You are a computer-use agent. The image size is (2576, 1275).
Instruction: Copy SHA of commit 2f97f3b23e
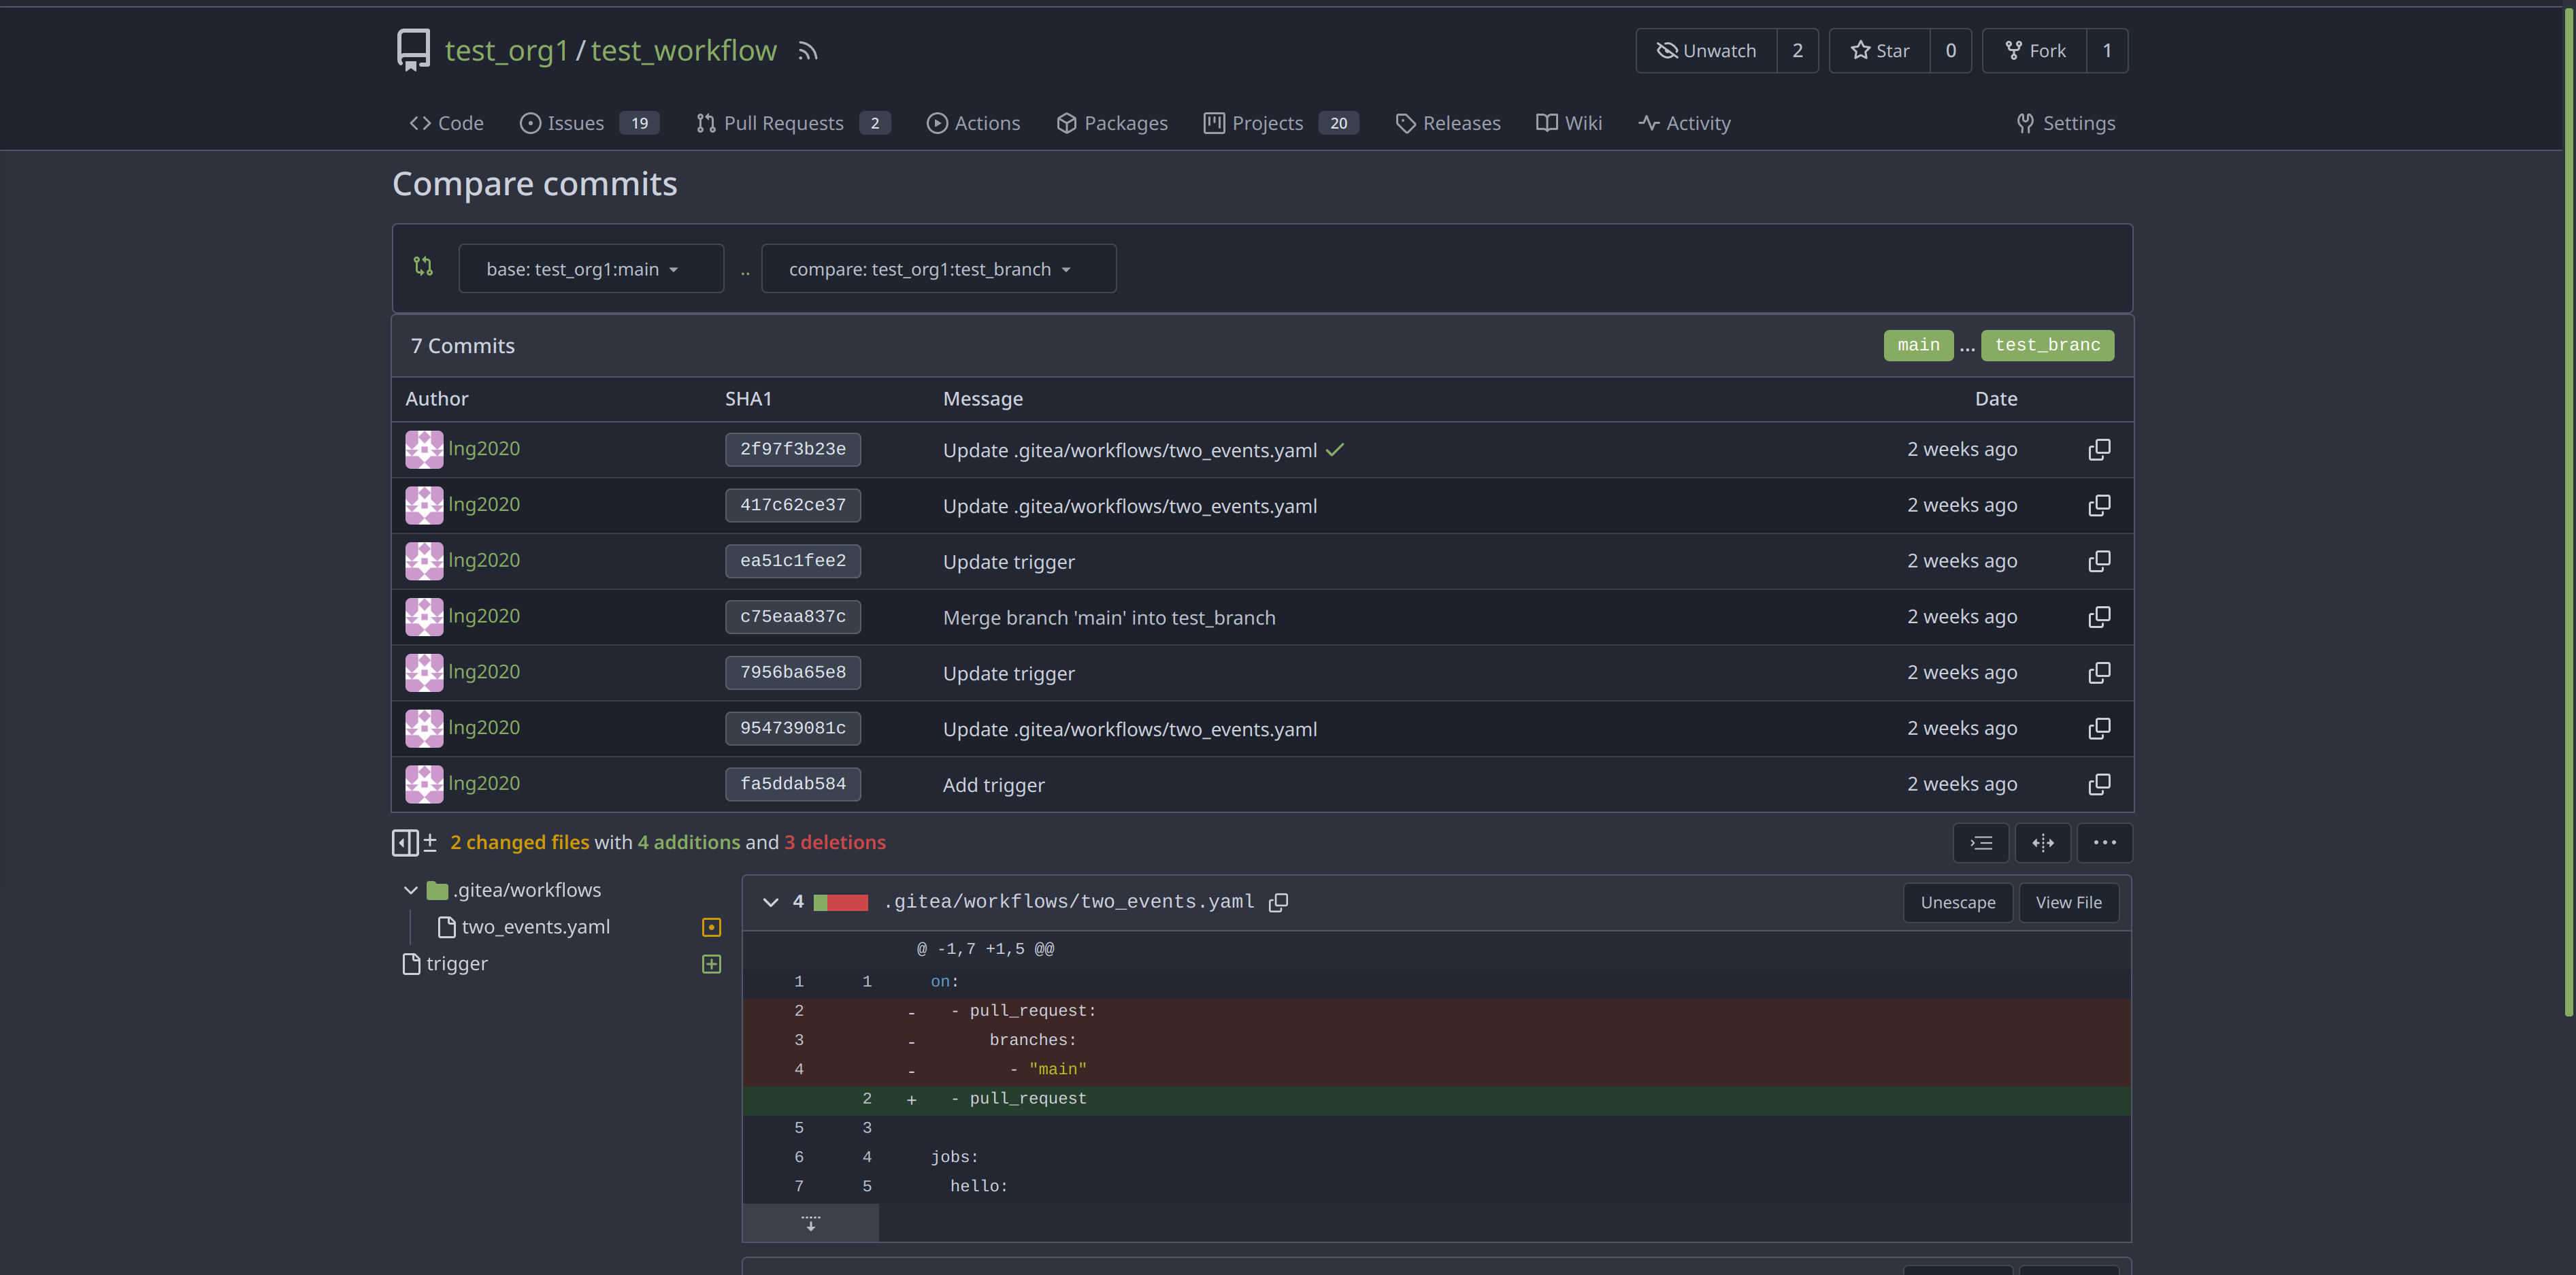pos(2099,450)
